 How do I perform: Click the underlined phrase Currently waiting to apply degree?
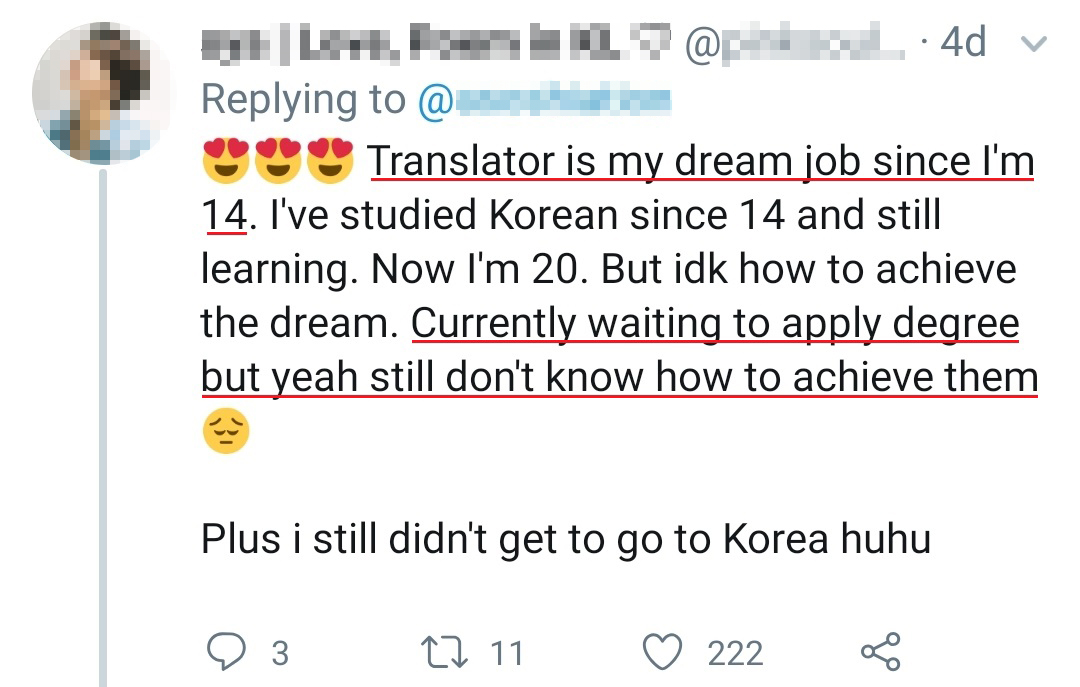715,324
